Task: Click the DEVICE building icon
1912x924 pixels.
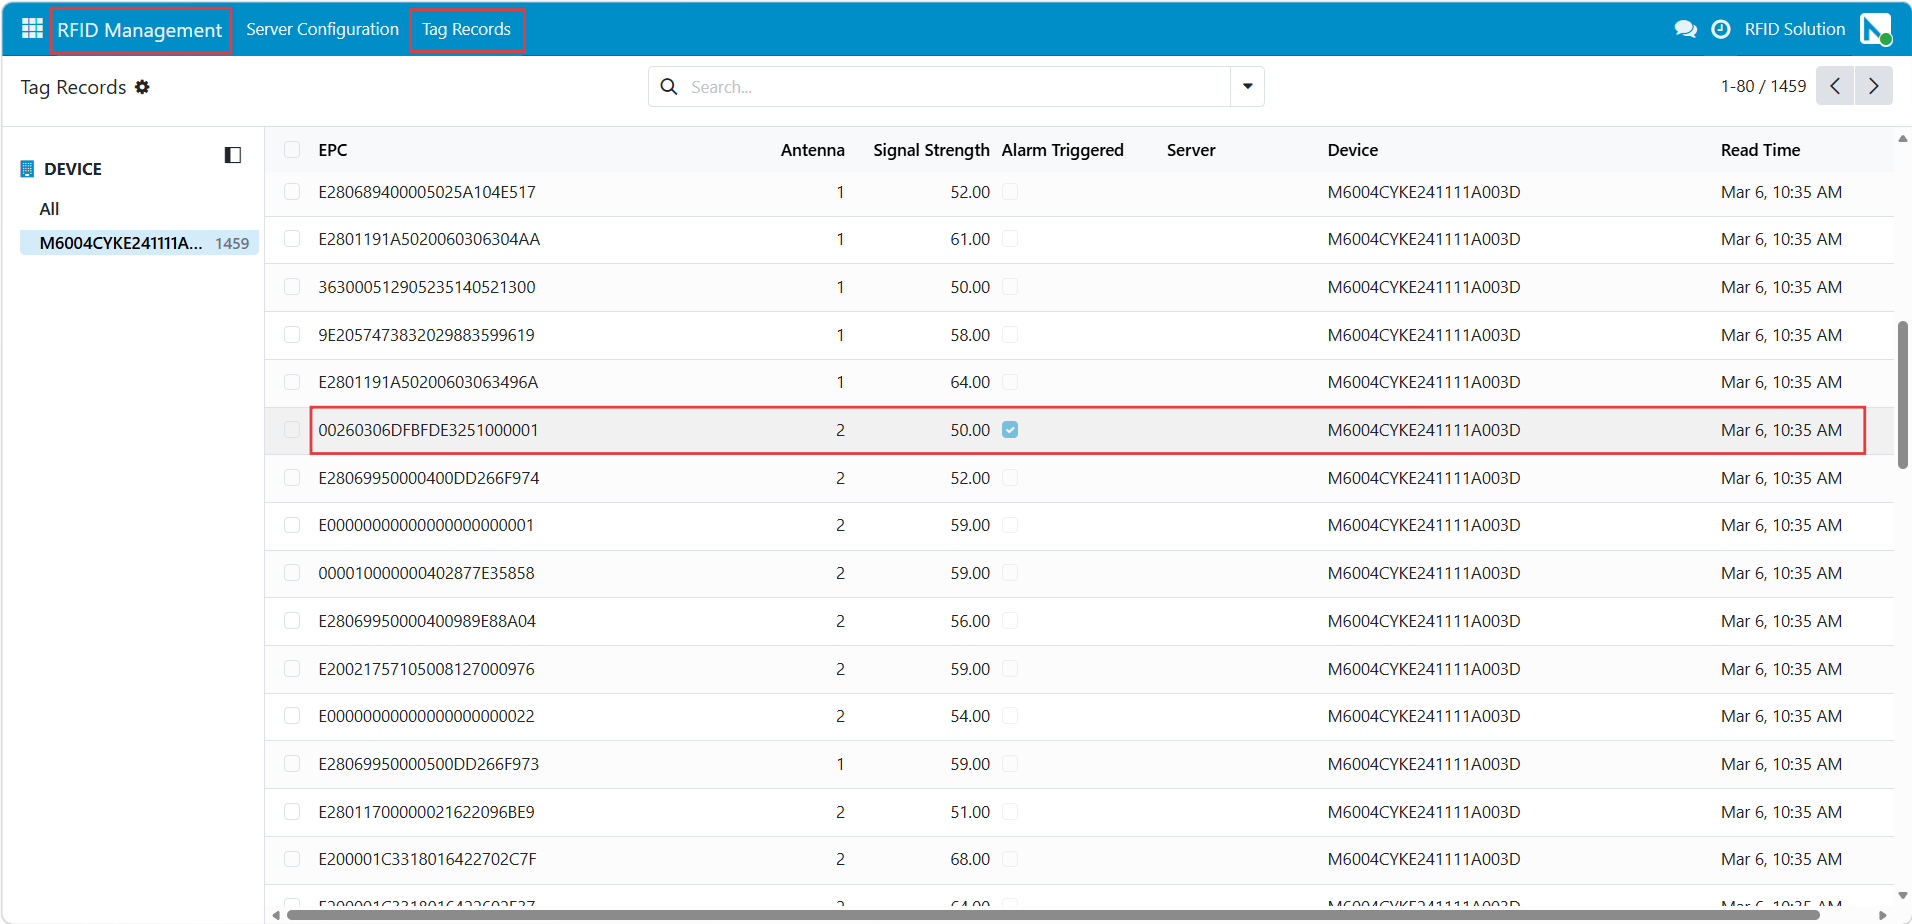Action: point(27,169)
